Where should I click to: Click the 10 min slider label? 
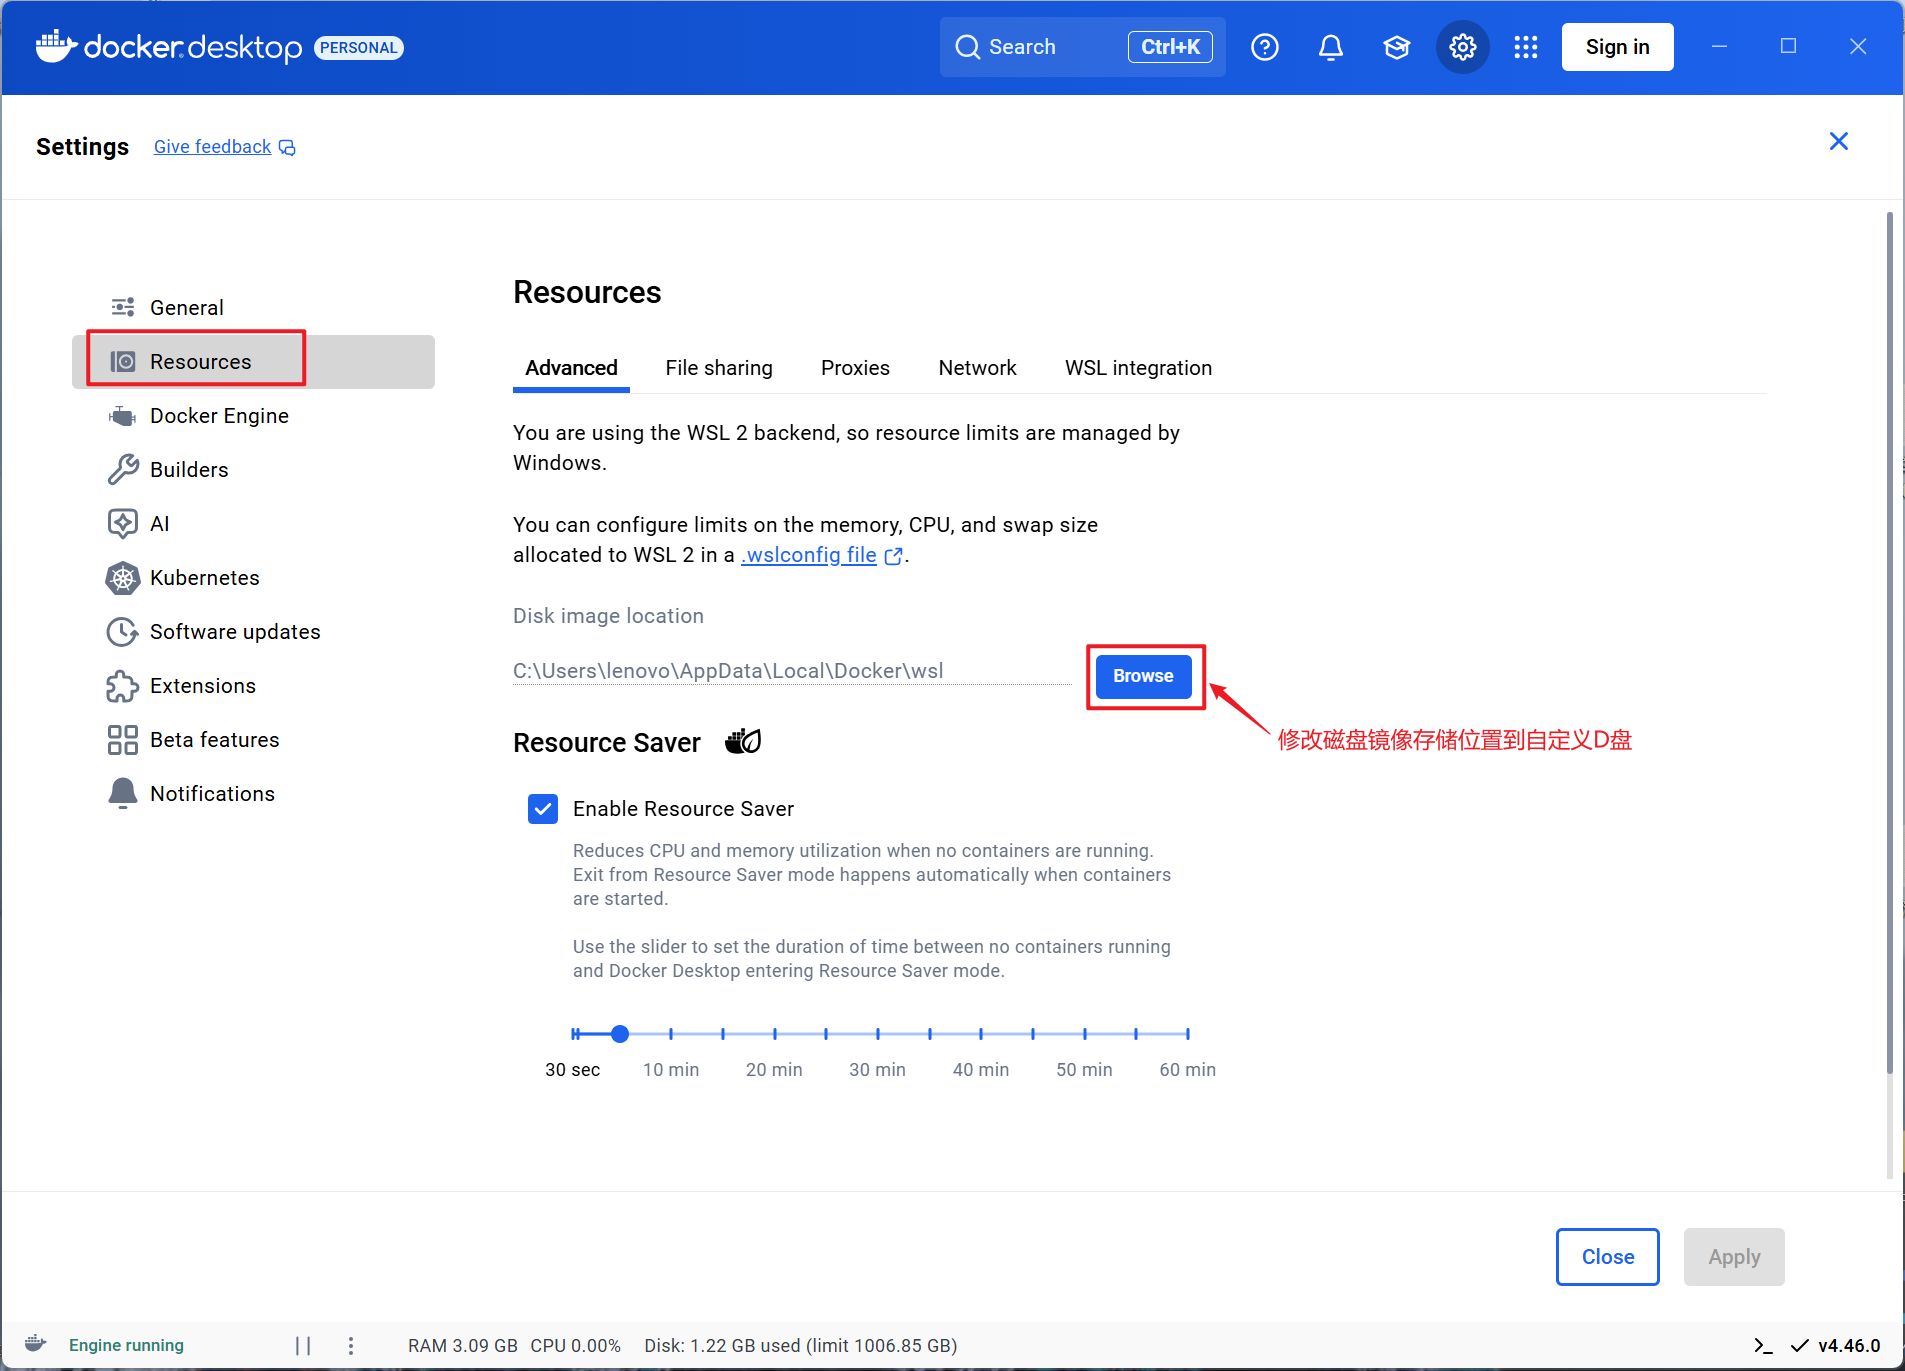click(x=670, y=1069)
